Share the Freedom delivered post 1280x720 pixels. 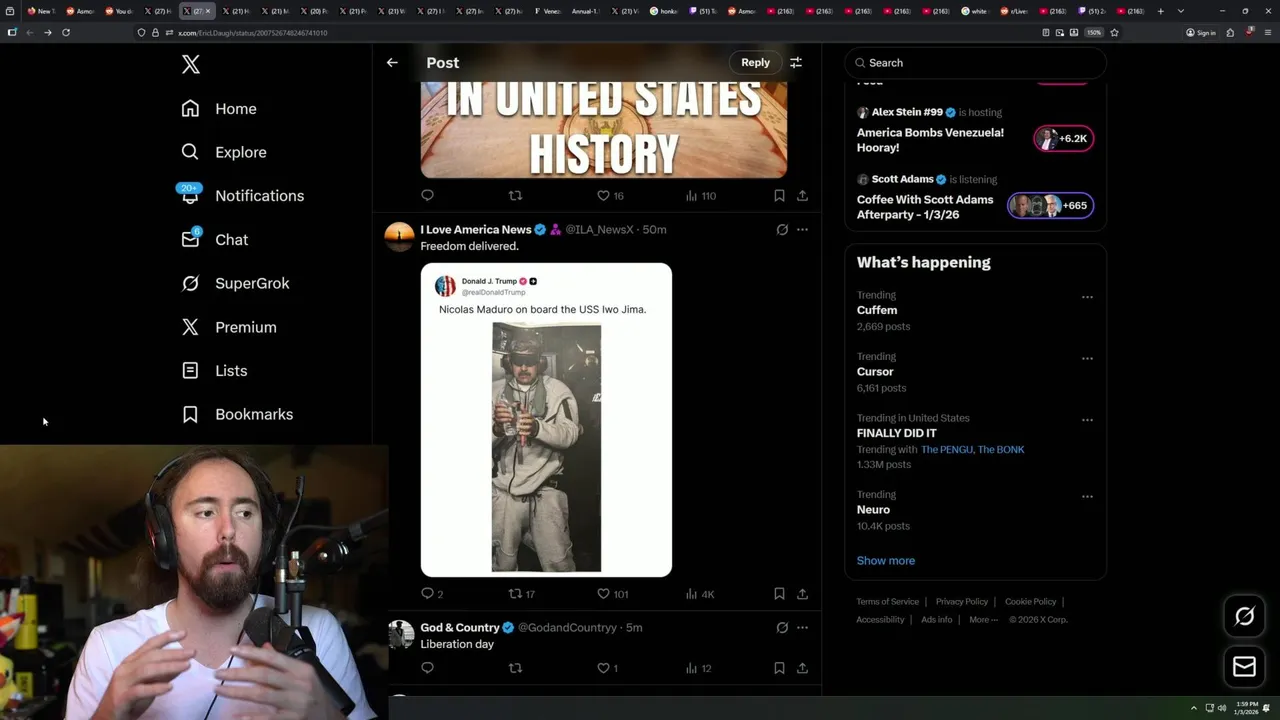(x=802, y=594)
